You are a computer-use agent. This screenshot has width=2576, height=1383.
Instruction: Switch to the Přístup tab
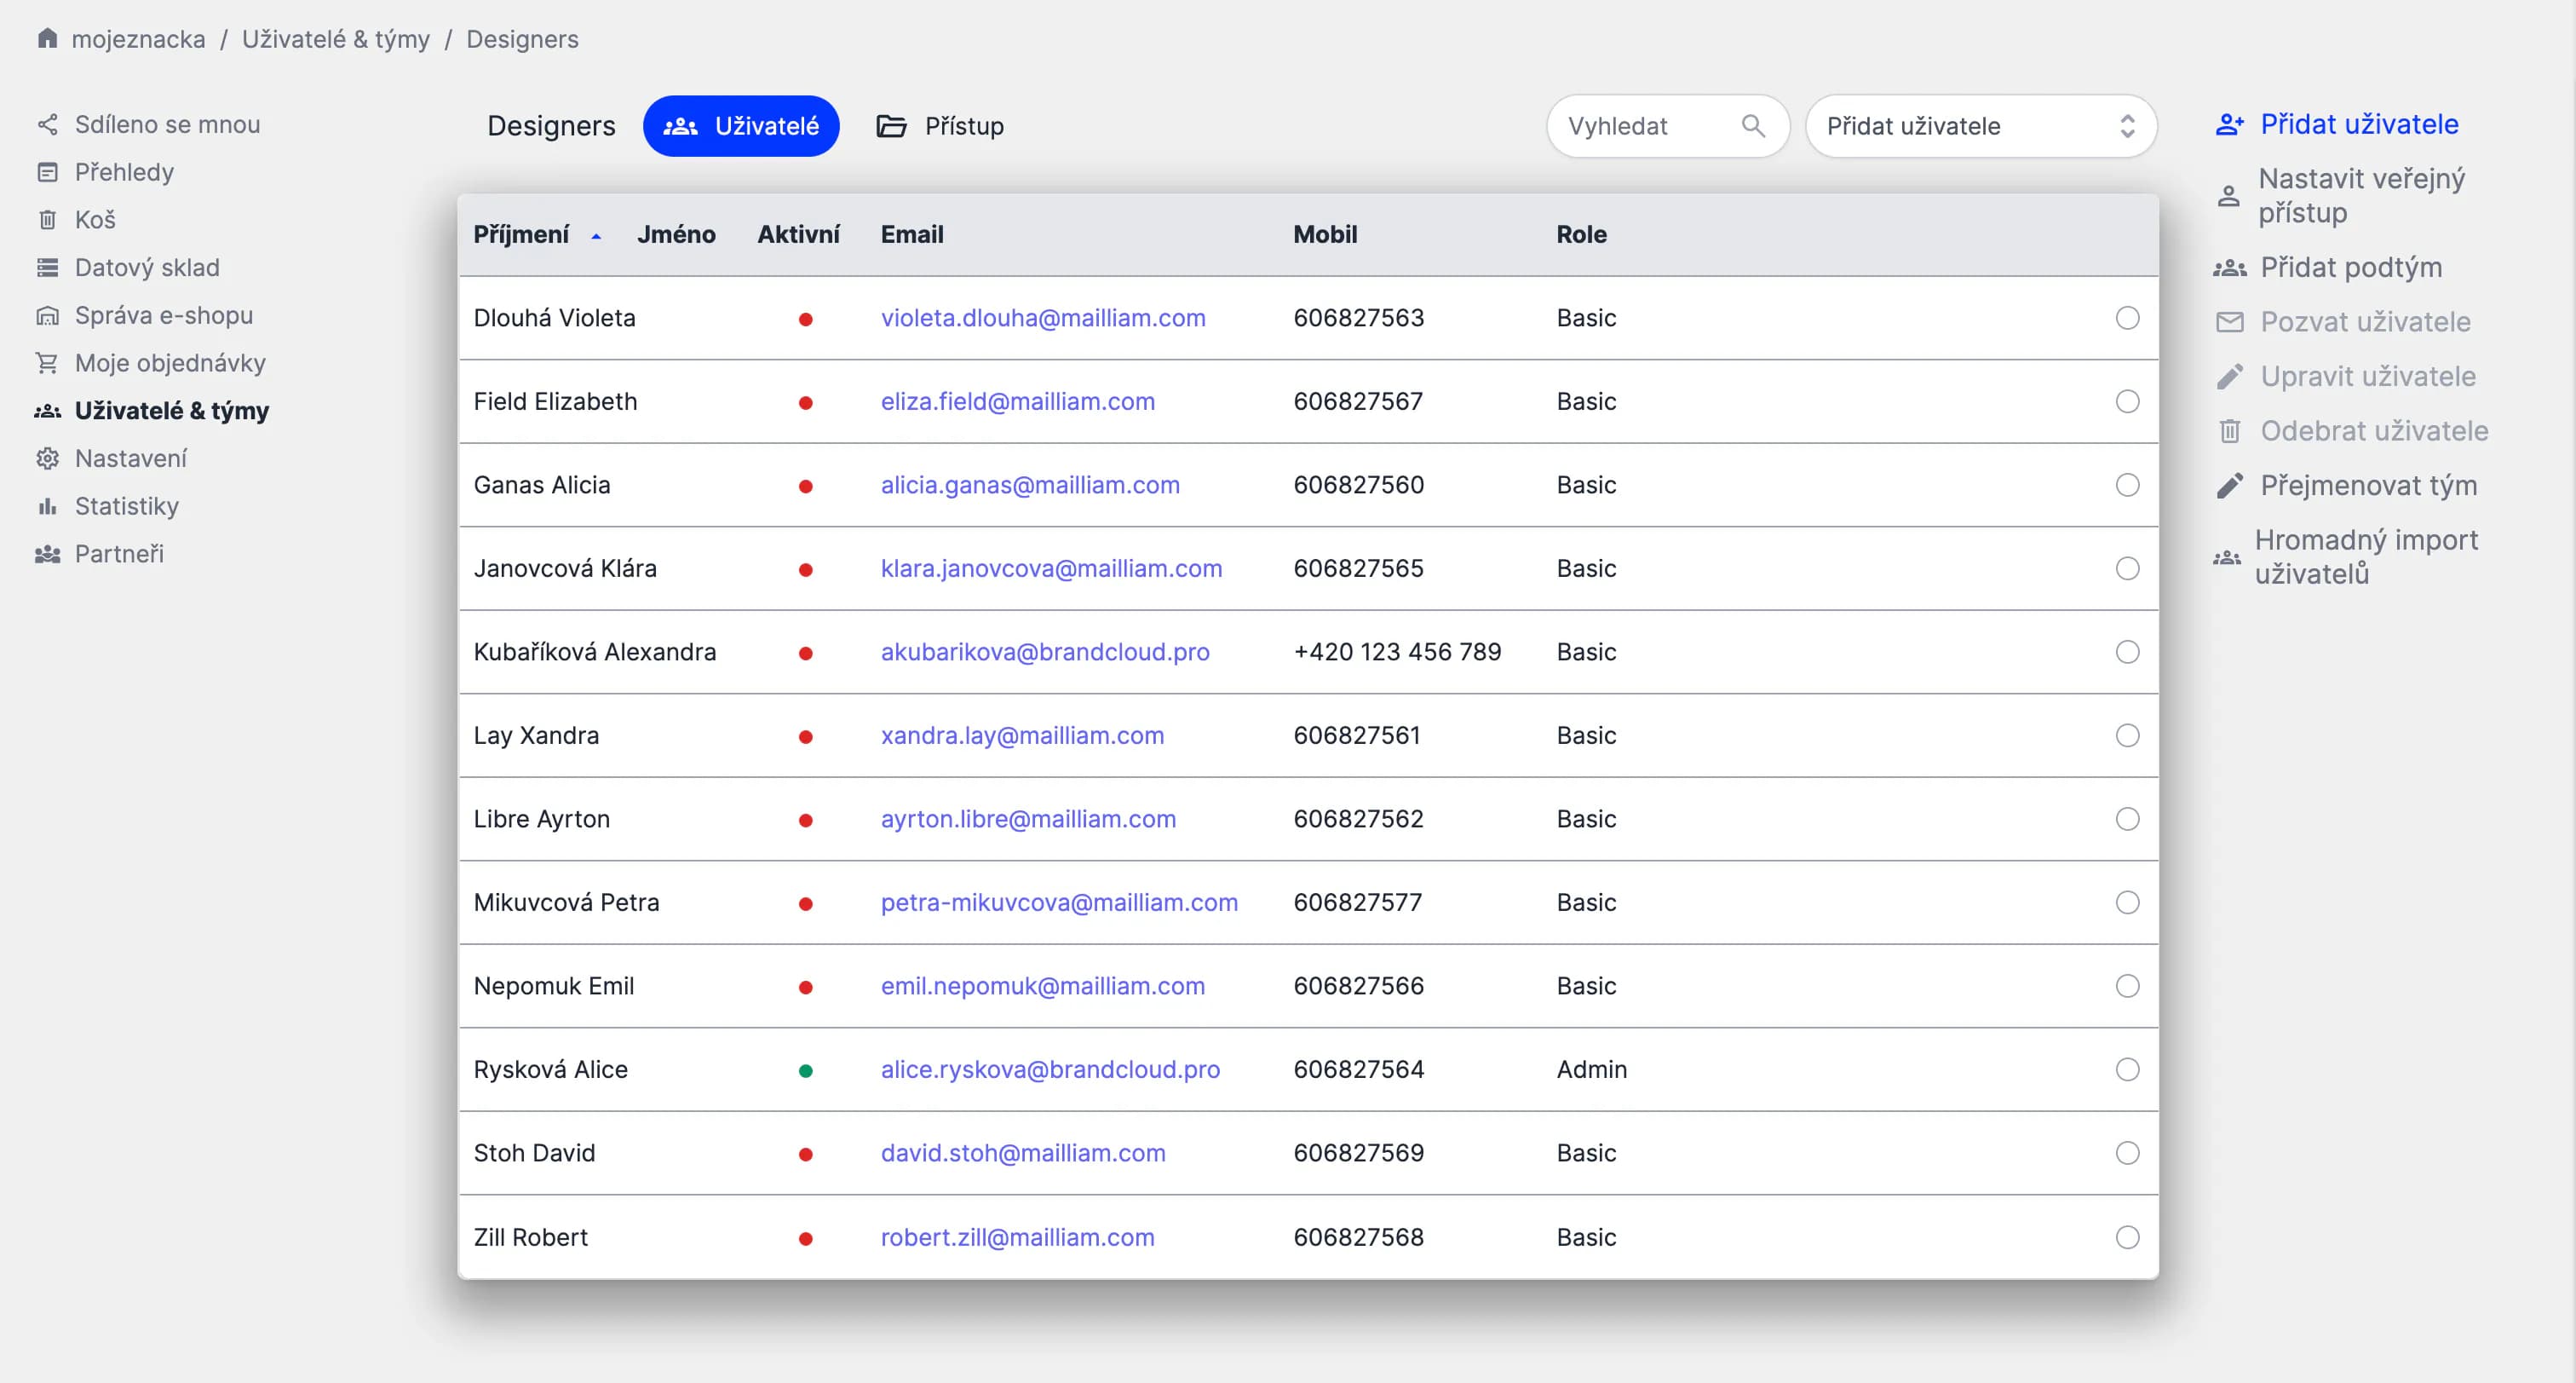(940, 126)
